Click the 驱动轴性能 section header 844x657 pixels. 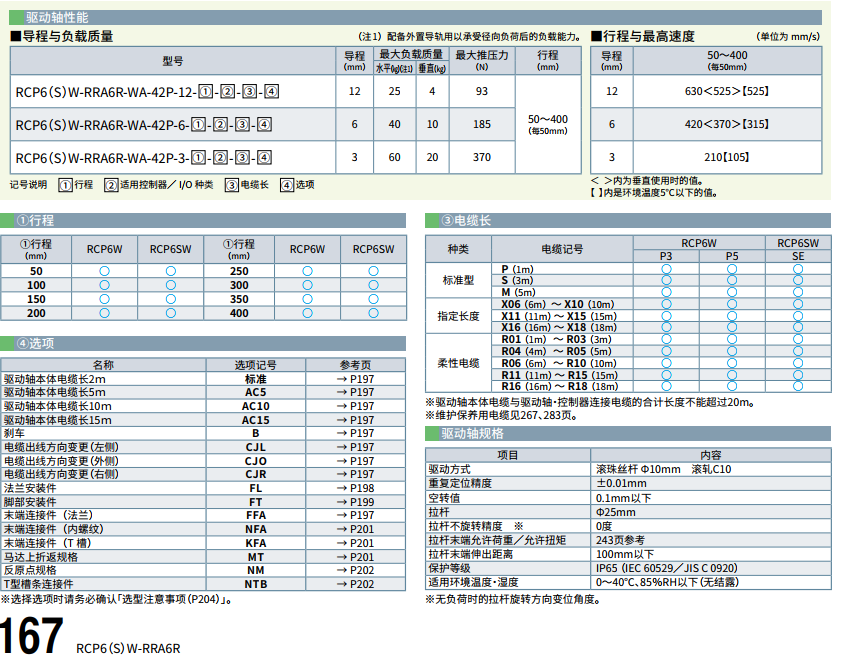(x=415, y=17)
